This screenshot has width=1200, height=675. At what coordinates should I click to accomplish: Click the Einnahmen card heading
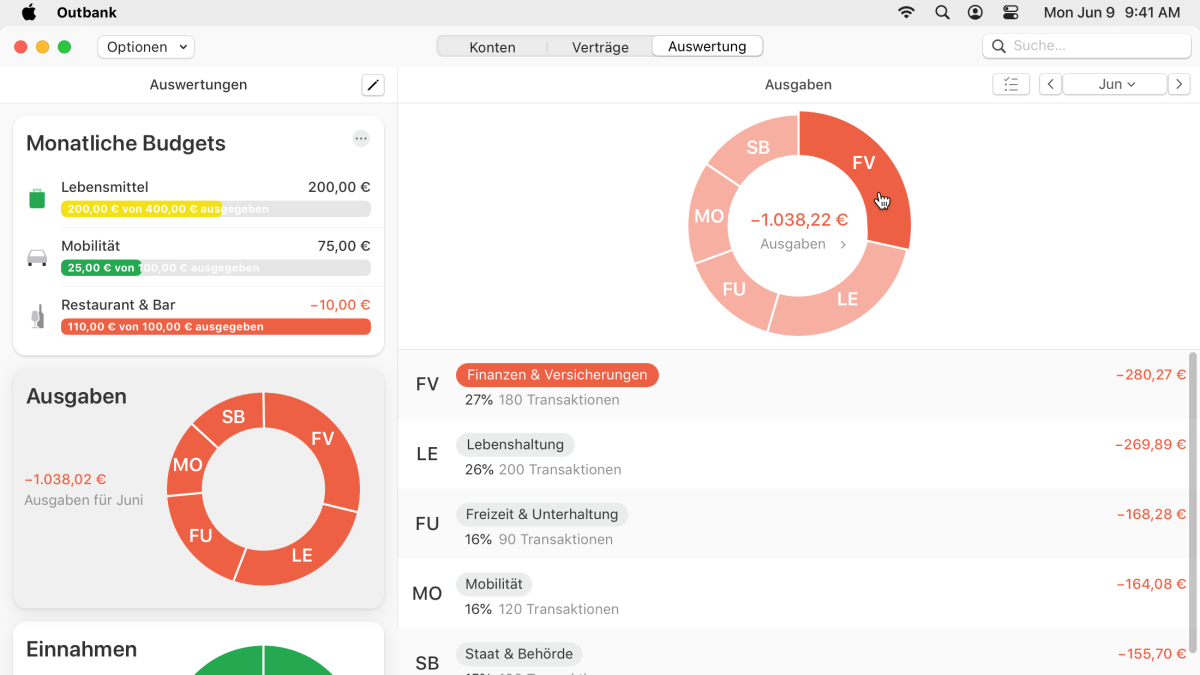pyautogui.click(x=82, y=649)
